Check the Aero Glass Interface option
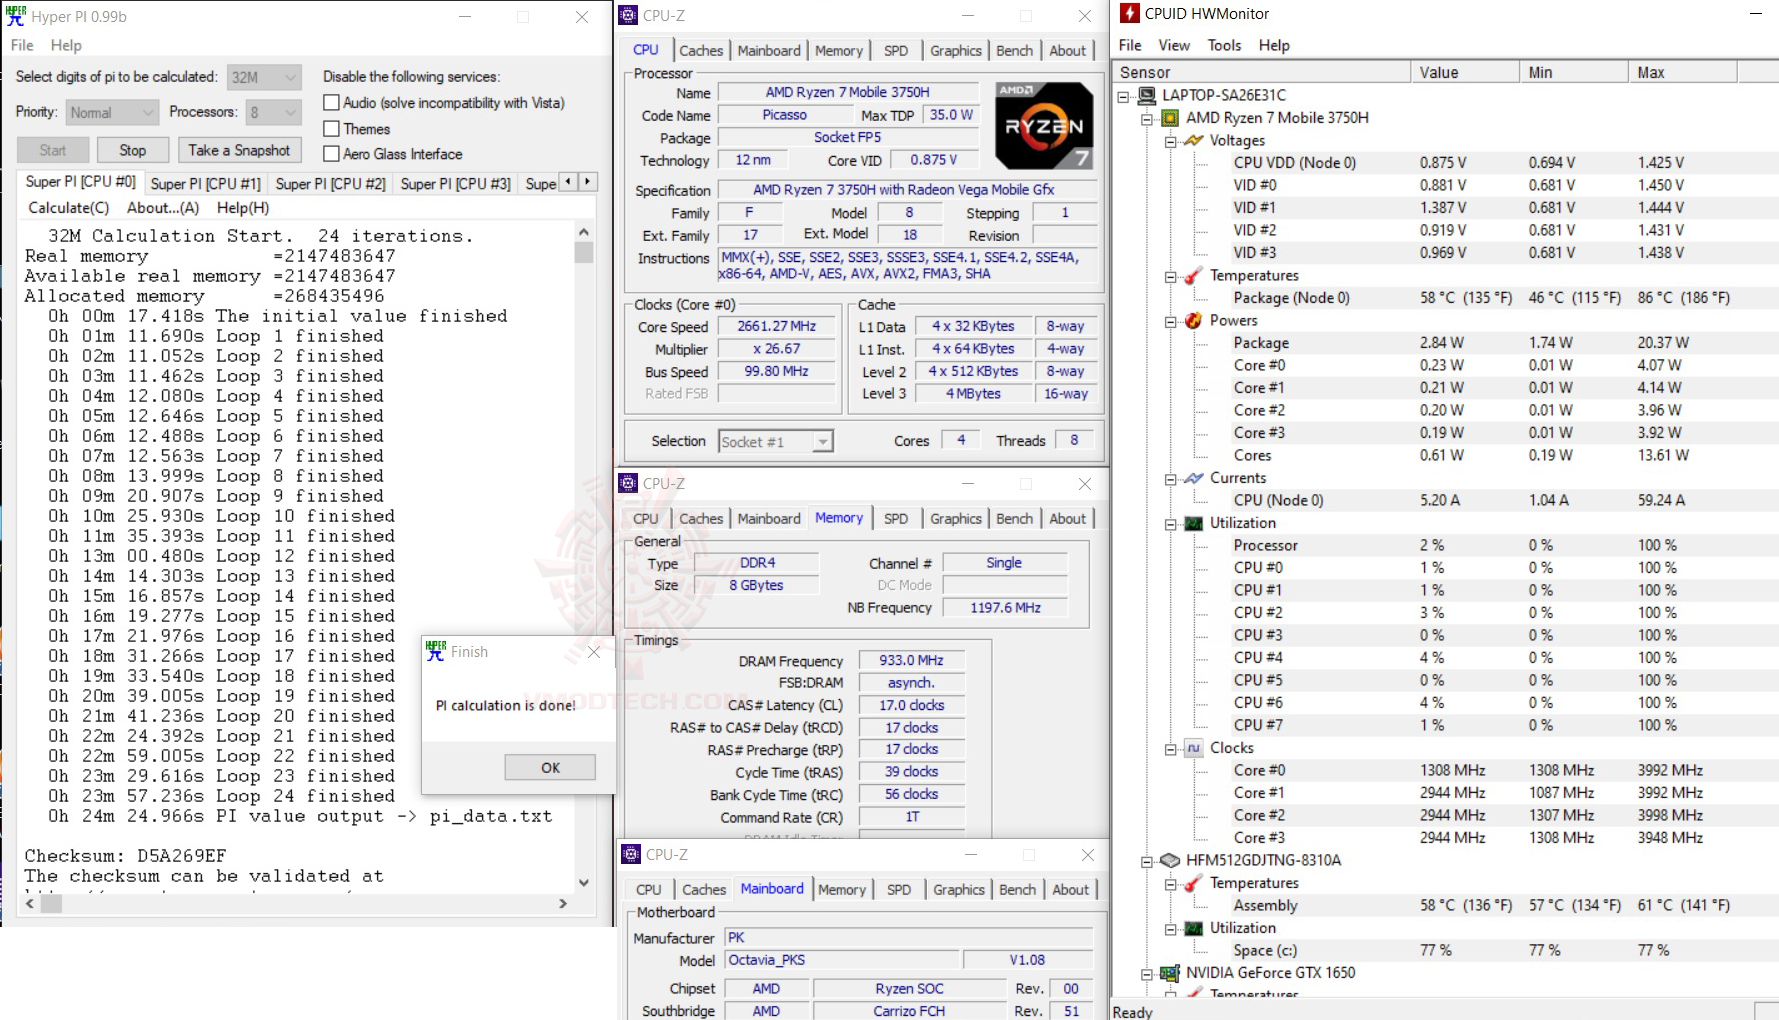The width and height of the screenshot is (1779, 1020). pyautogui.click(x=332, y=154)
